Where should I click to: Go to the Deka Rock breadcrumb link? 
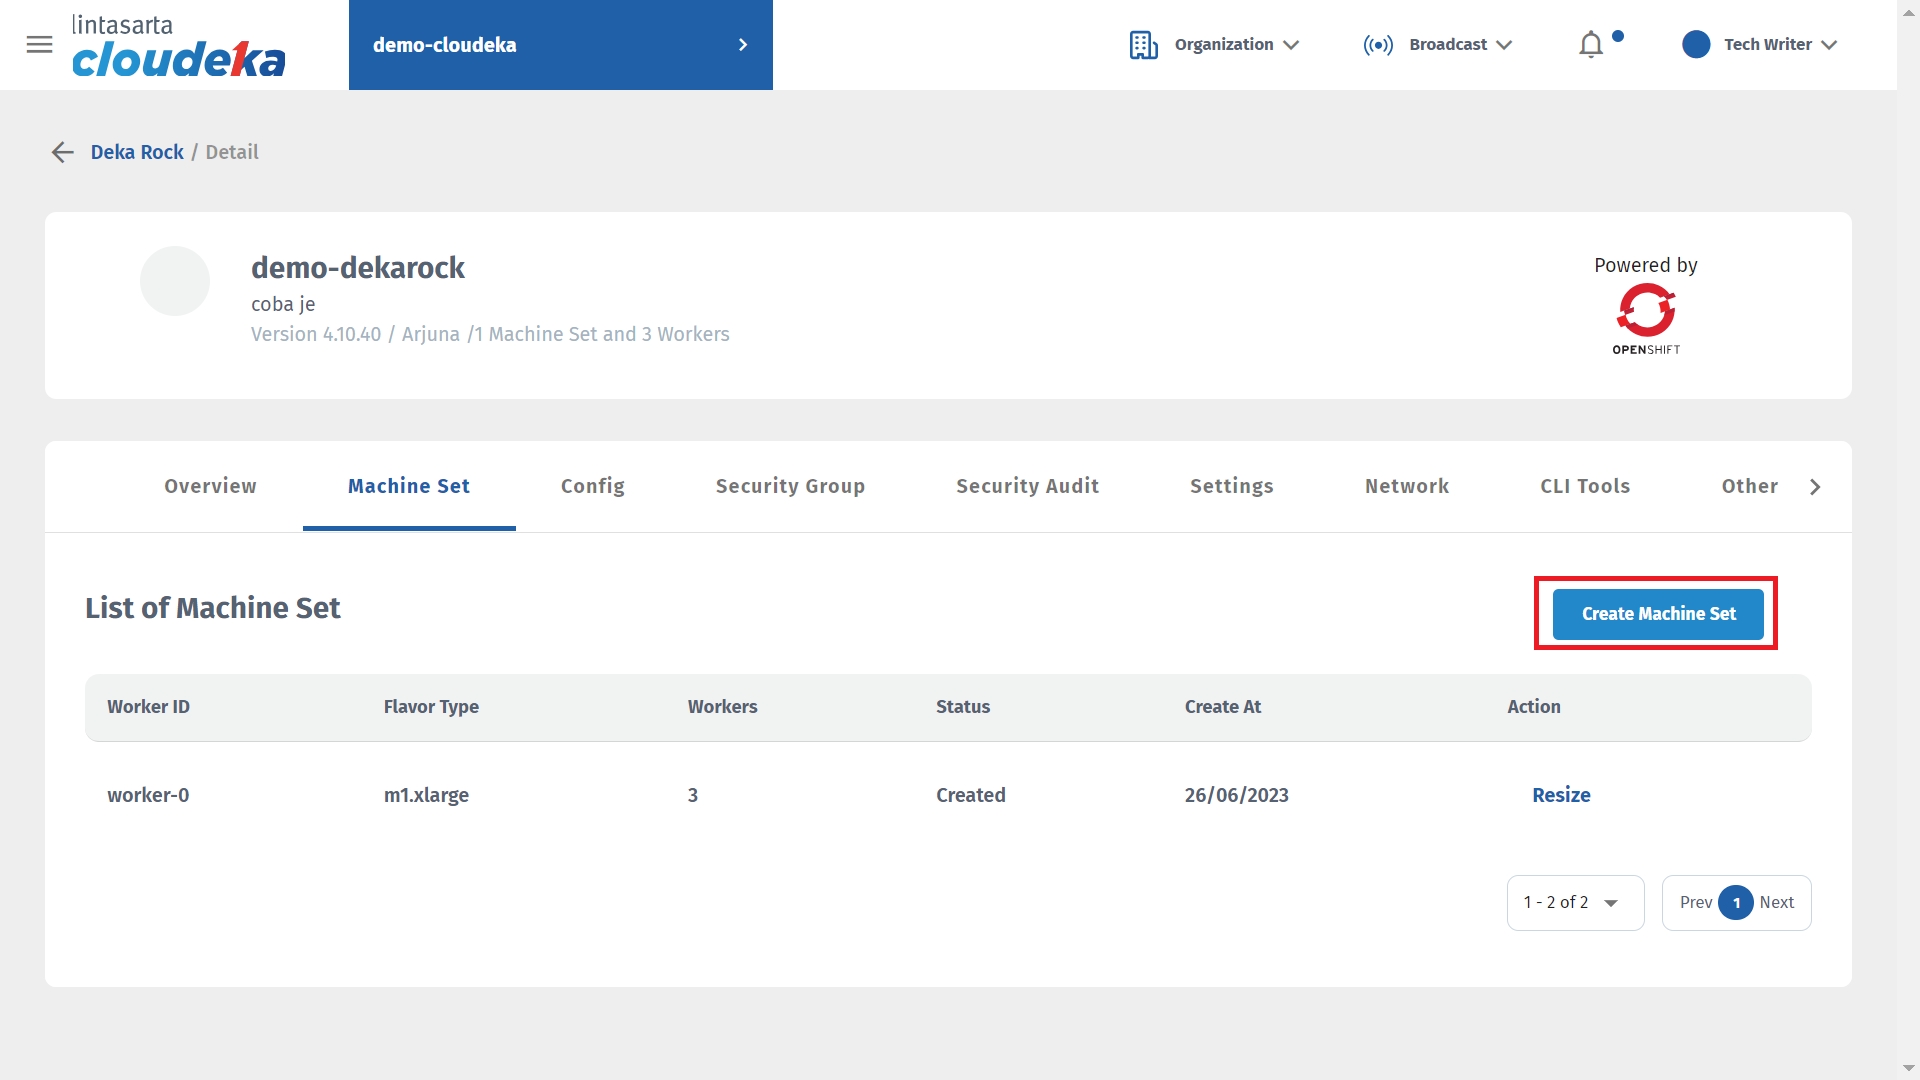[137, 152]
